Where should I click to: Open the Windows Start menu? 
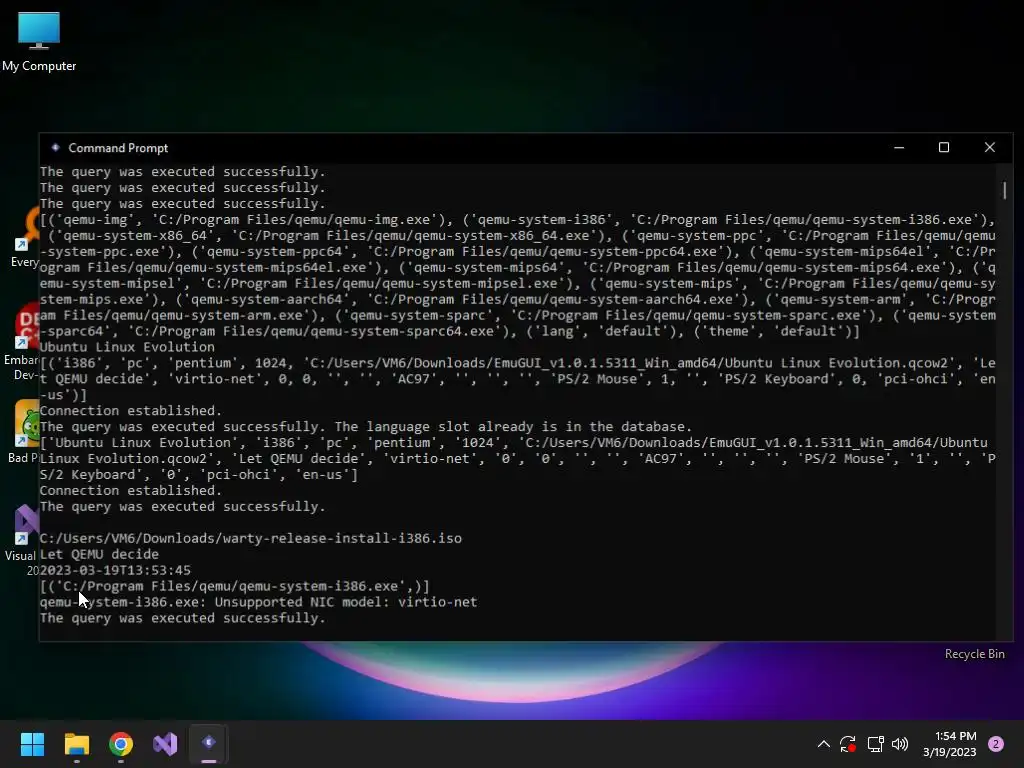32,744
